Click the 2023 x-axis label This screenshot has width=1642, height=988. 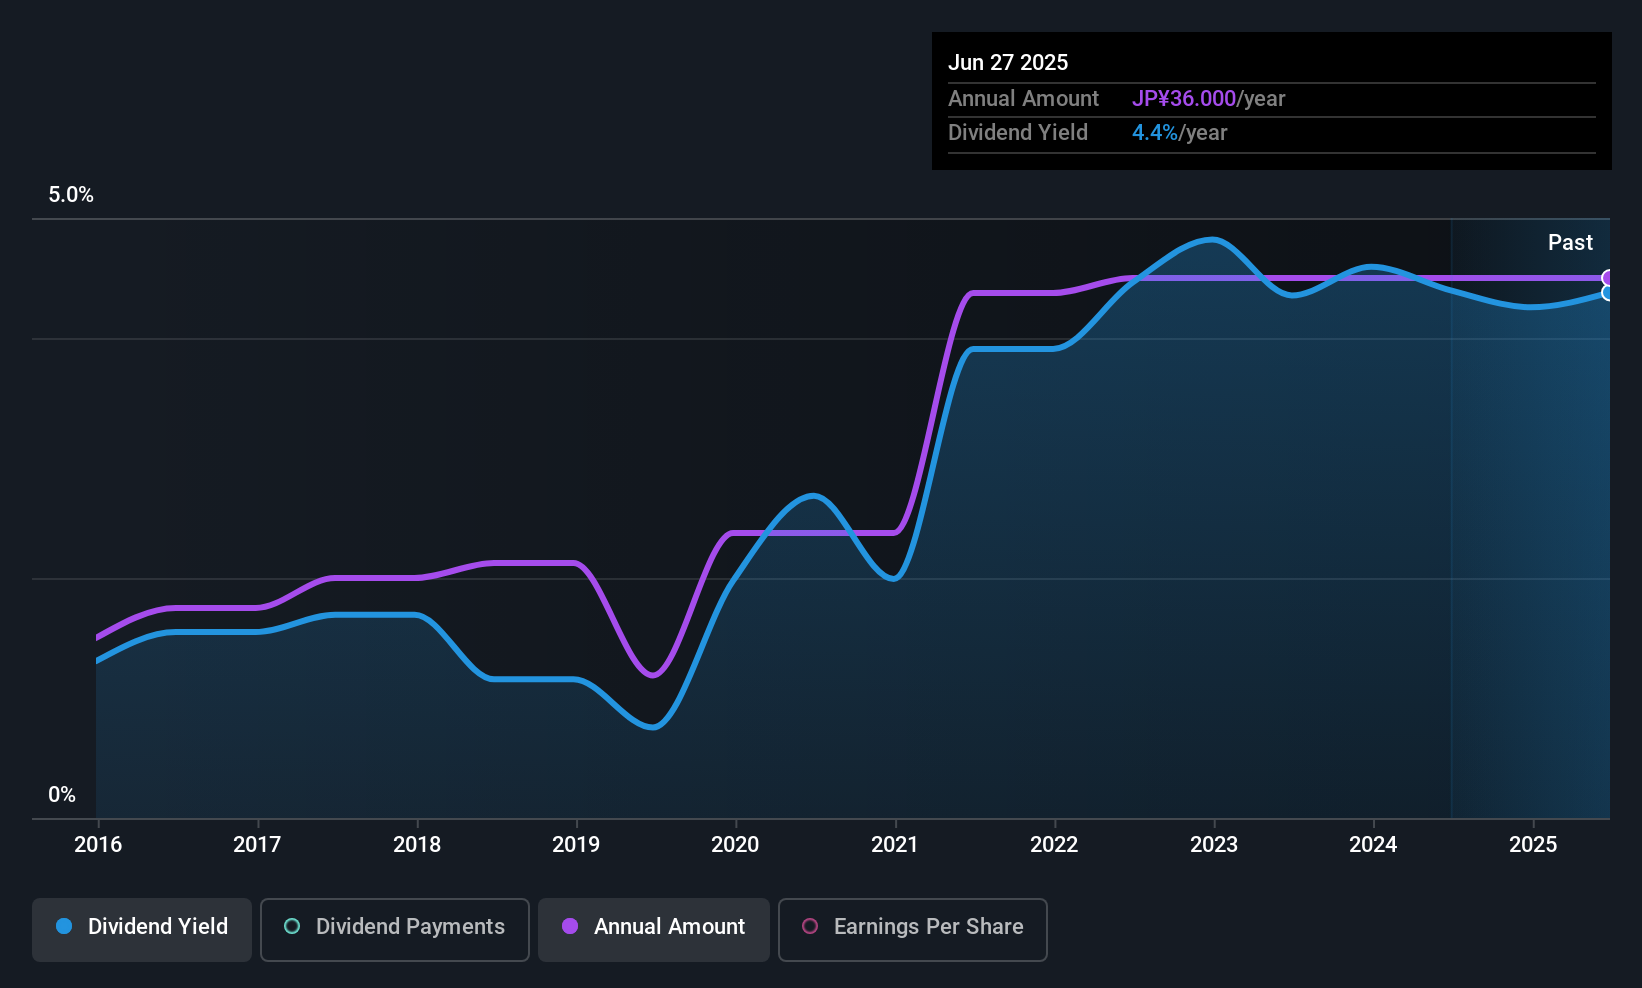click(1214, 844)
